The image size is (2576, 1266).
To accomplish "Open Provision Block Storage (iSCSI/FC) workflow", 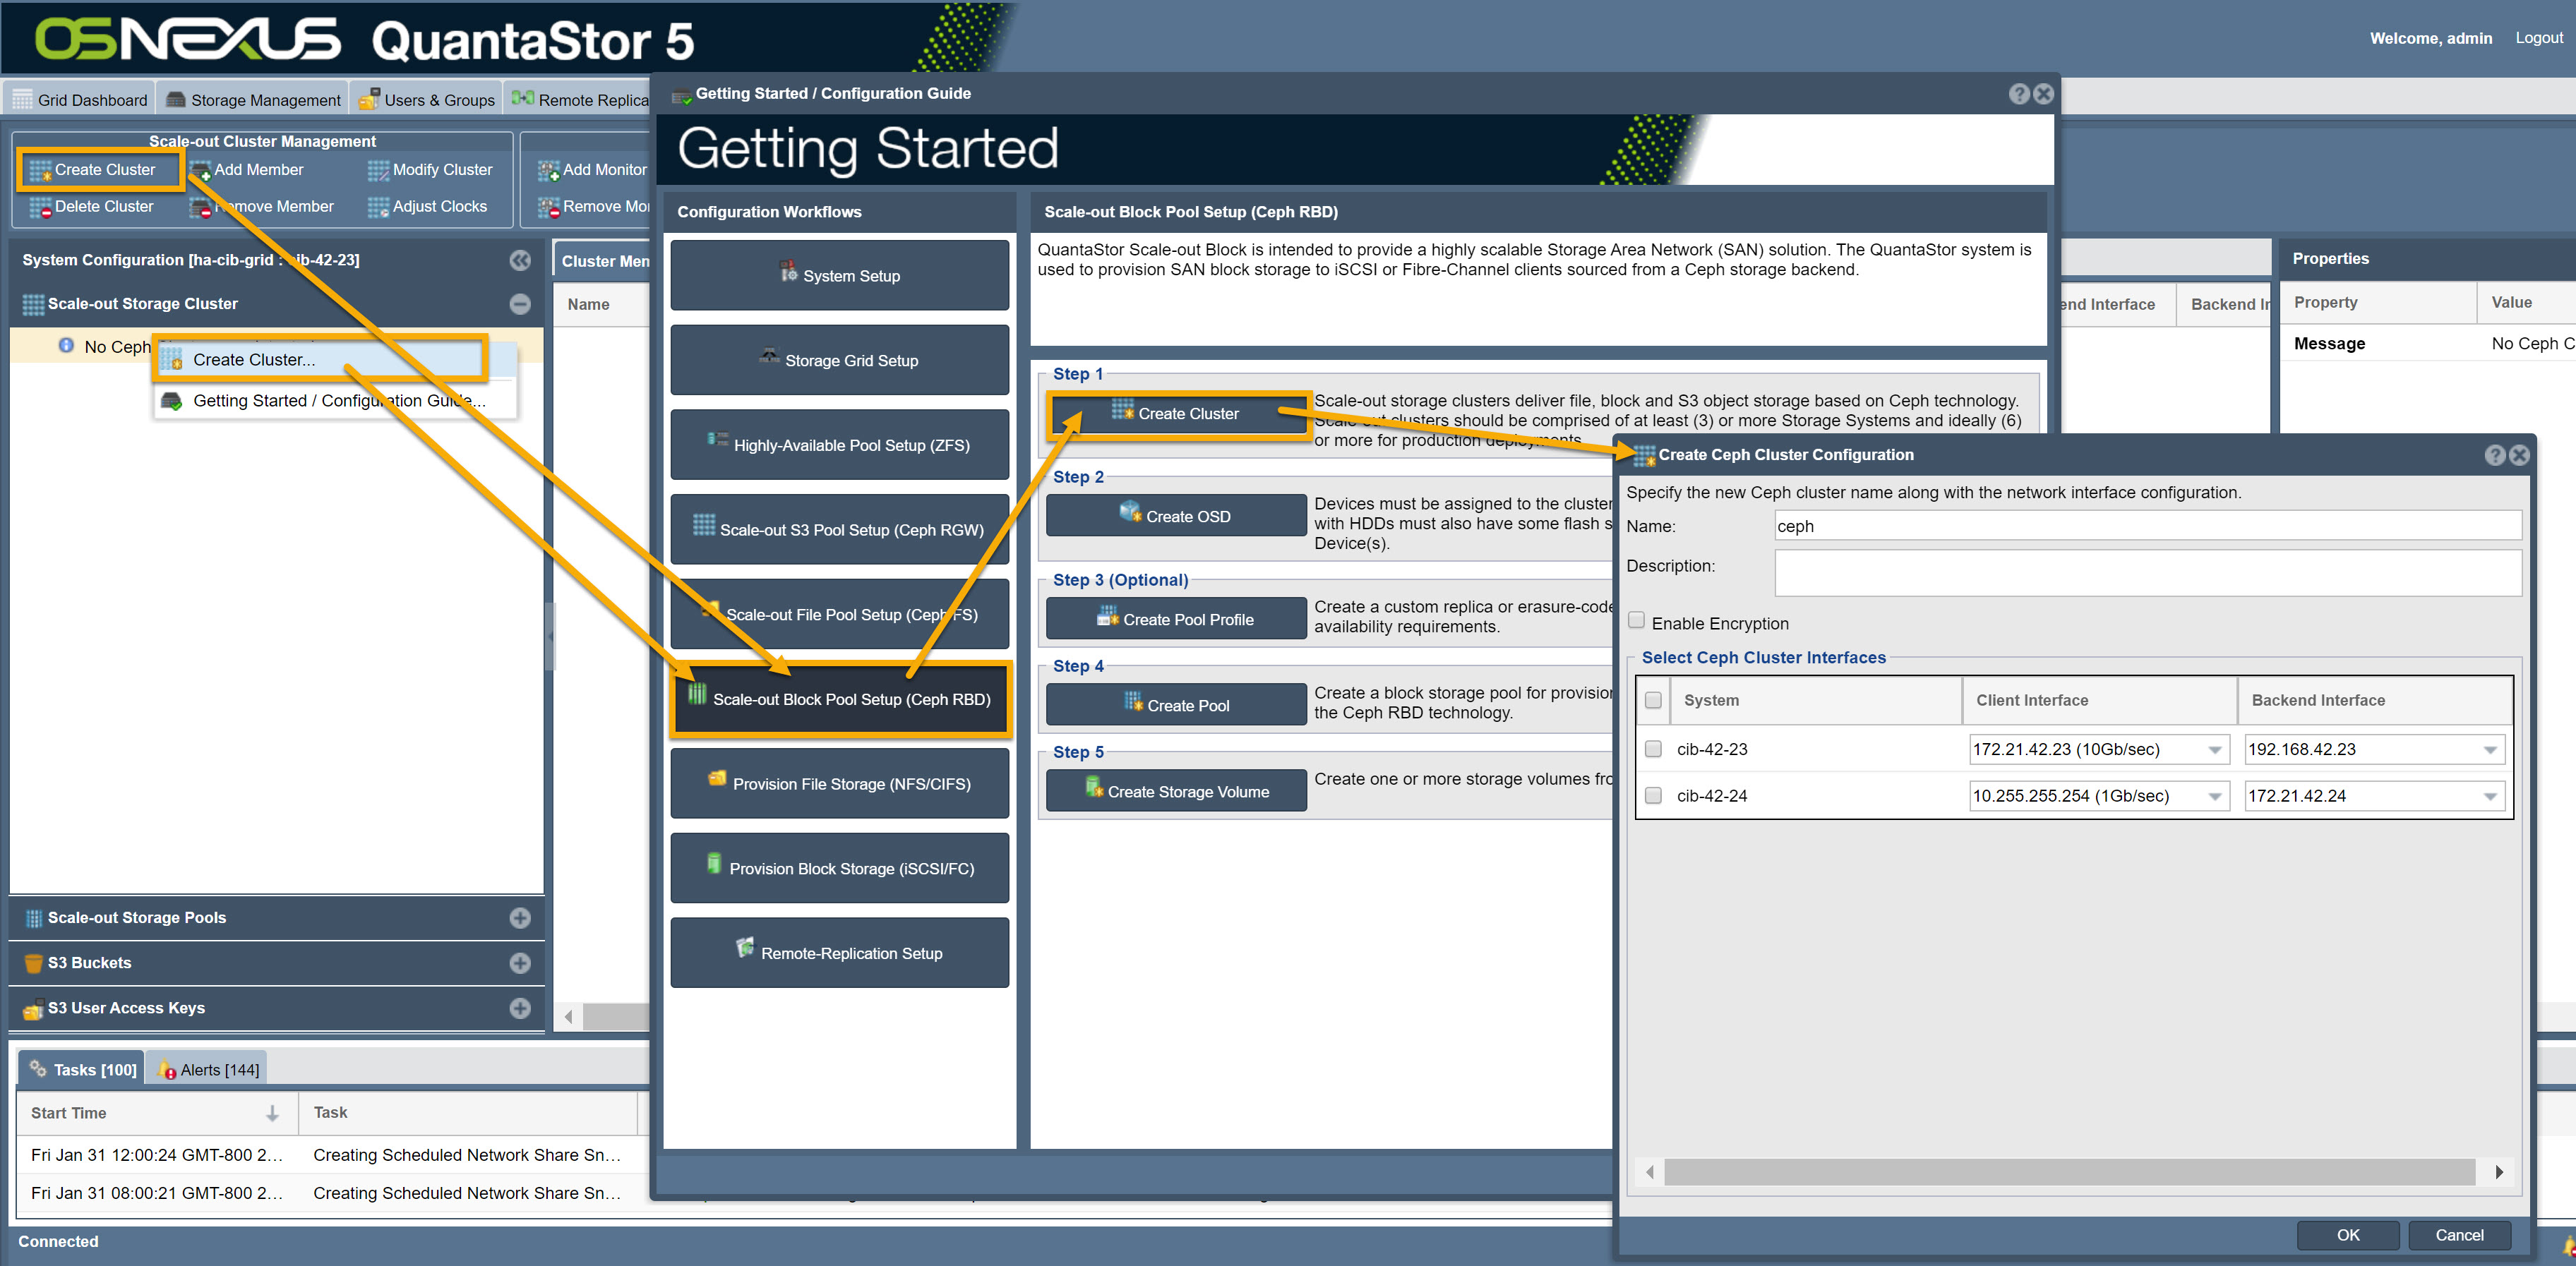I will pyautogui.click(x=840, y=868).
